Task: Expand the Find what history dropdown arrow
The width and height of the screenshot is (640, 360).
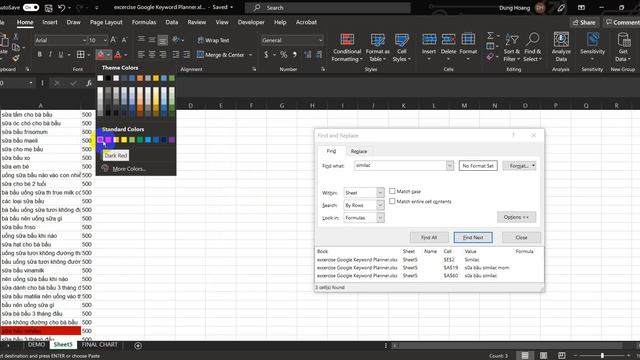Action: point(450,166)
